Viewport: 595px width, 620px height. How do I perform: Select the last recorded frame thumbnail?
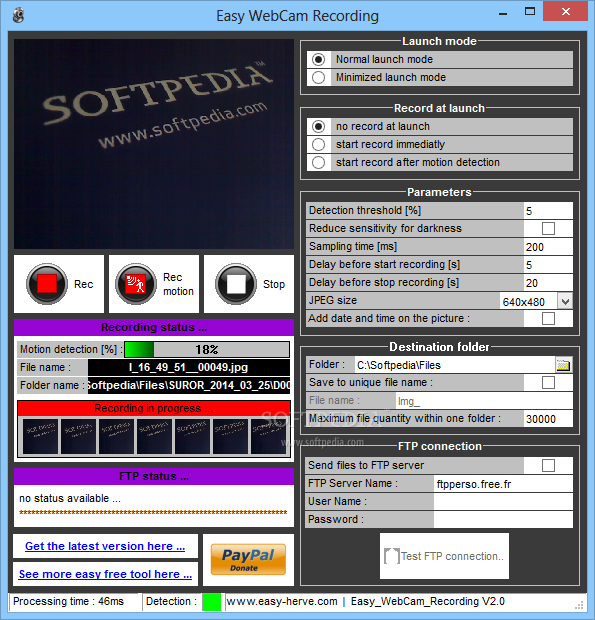pyautogui.click(x=268, y=436)
